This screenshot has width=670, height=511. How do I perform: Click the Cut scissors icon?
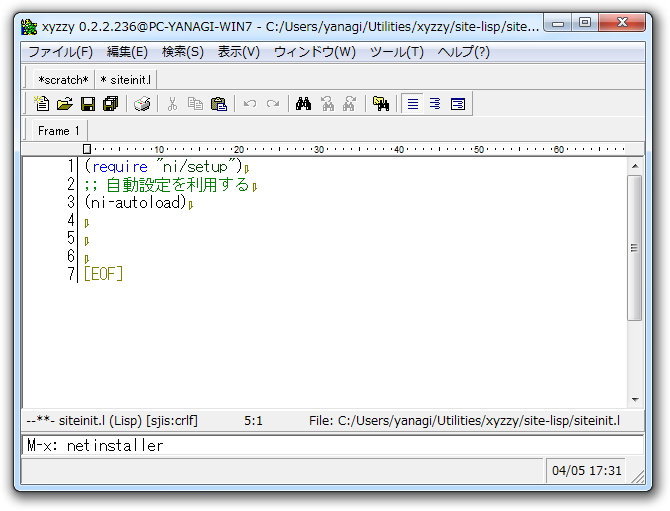pyautogui.click(x=172, y=104)
